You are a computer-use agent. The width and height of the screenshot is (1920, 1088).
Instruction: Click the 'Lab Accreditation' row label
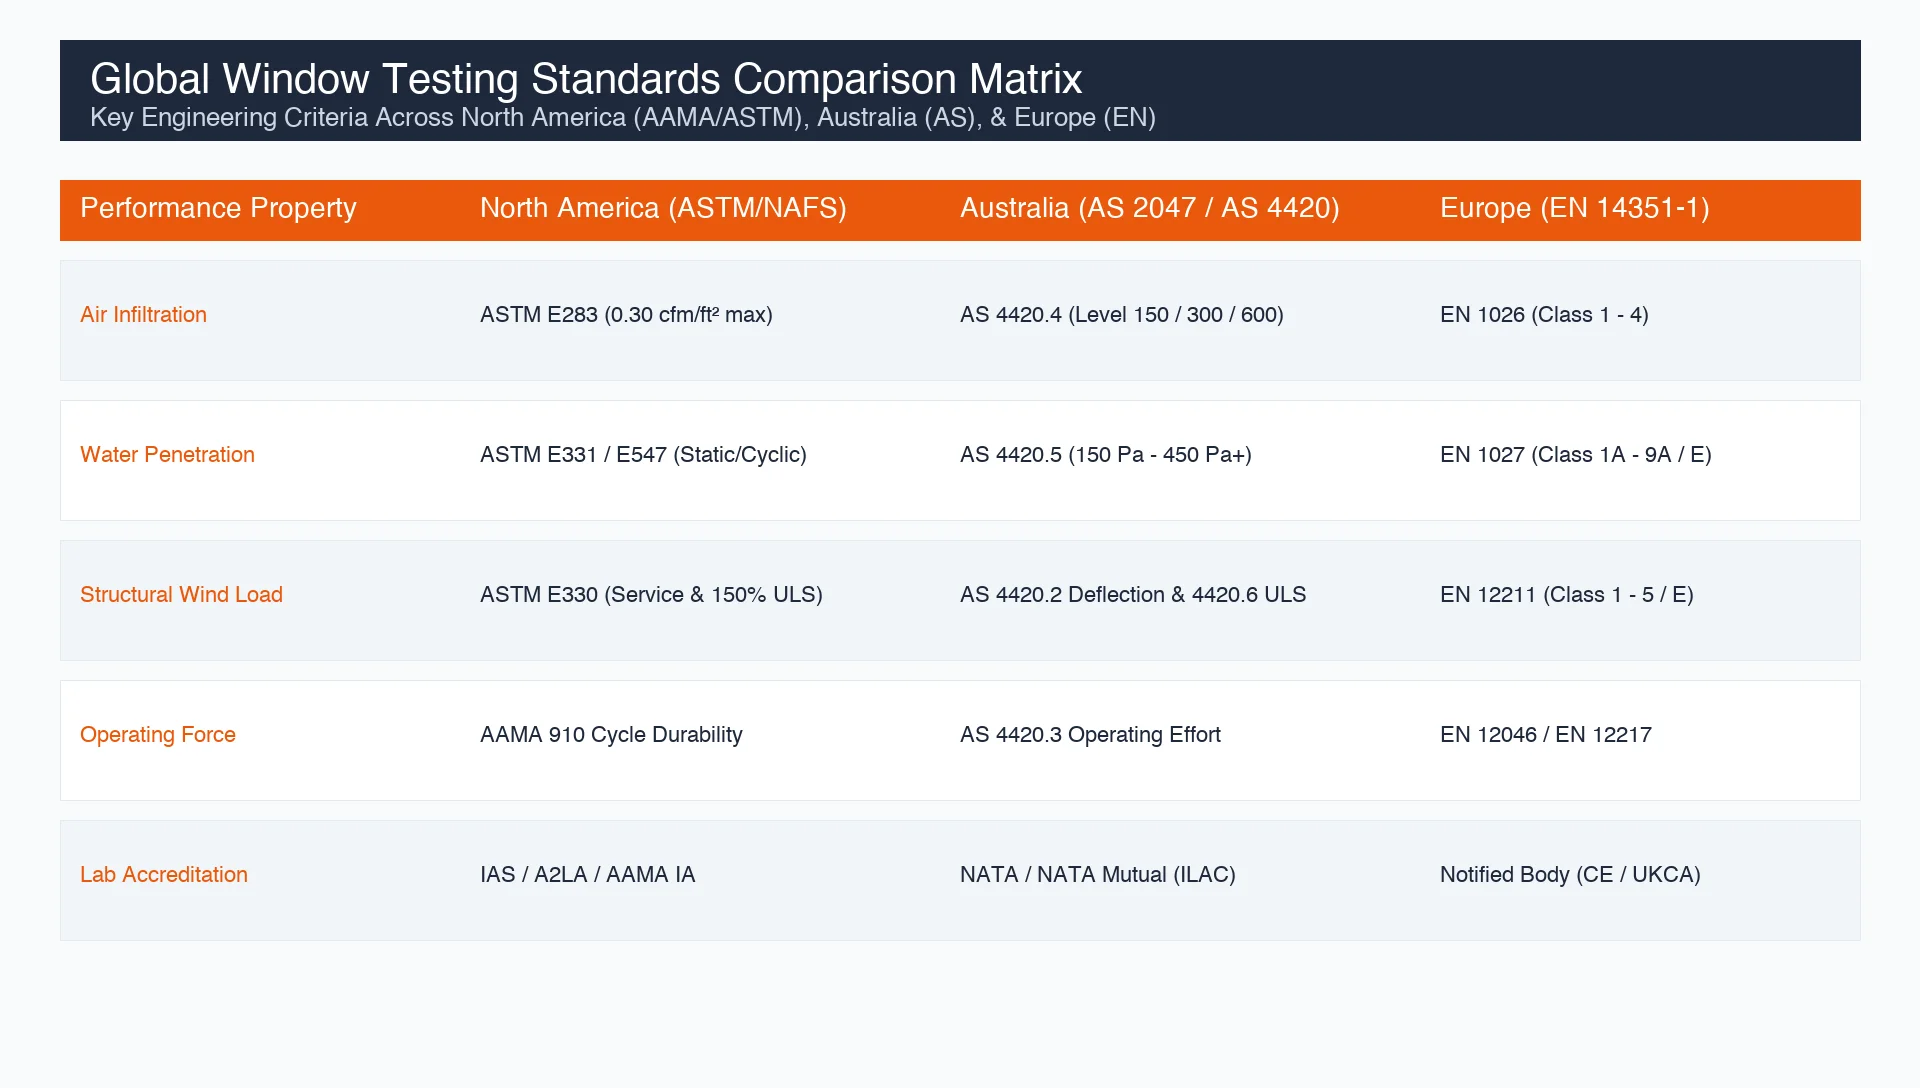tap(164, 875)
